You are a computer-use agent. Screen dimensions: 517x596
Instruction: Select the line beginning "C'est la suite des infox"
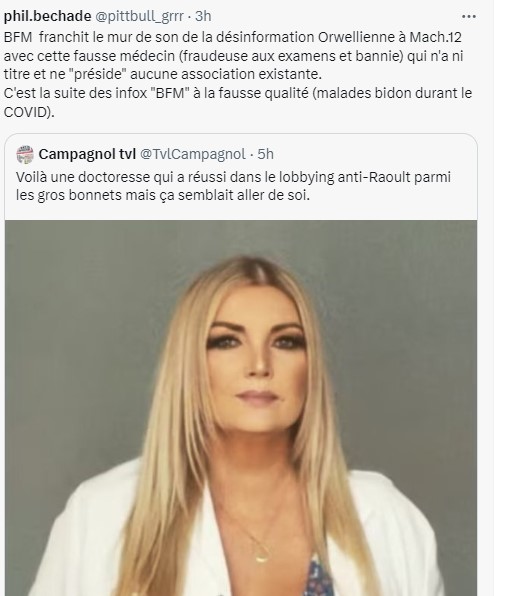coord(238,93)
